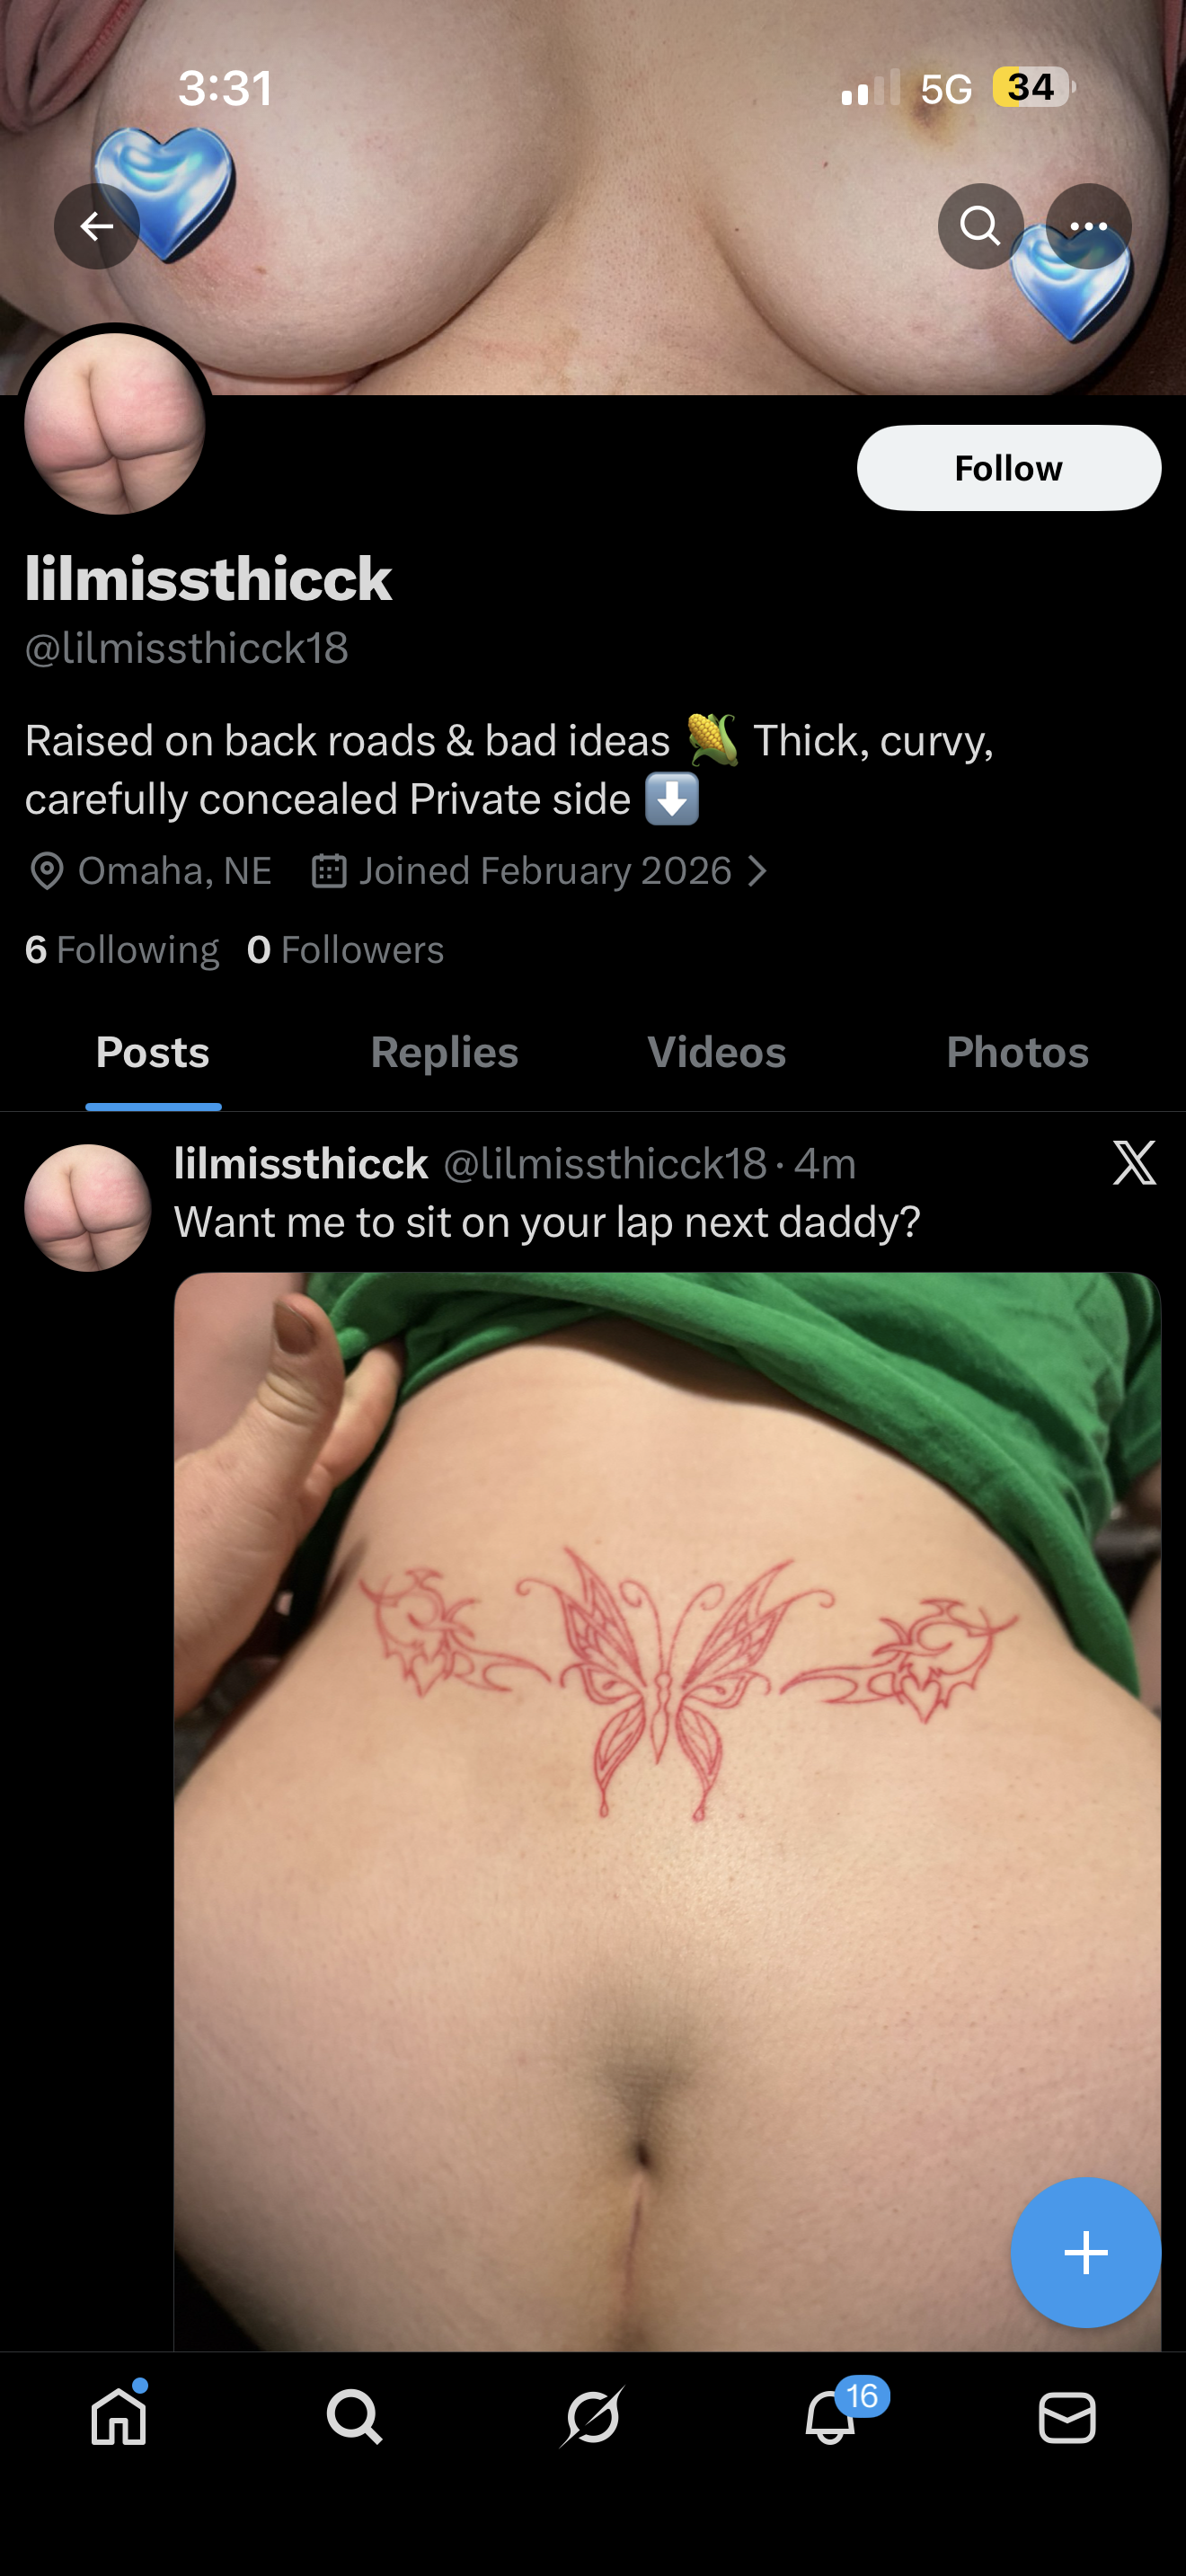Open Notifications bell with 16 badge
This screenshot has height=2576, width=1186.
pos(830,2418)
